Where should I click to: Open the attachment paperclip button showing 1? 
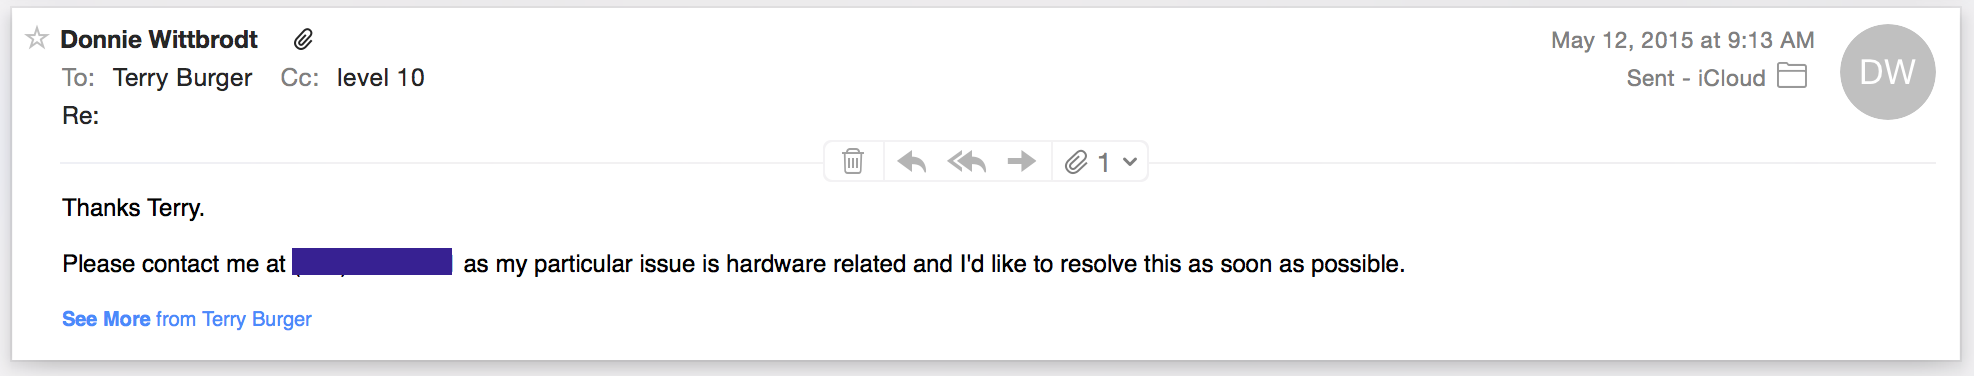[1087, 162]
